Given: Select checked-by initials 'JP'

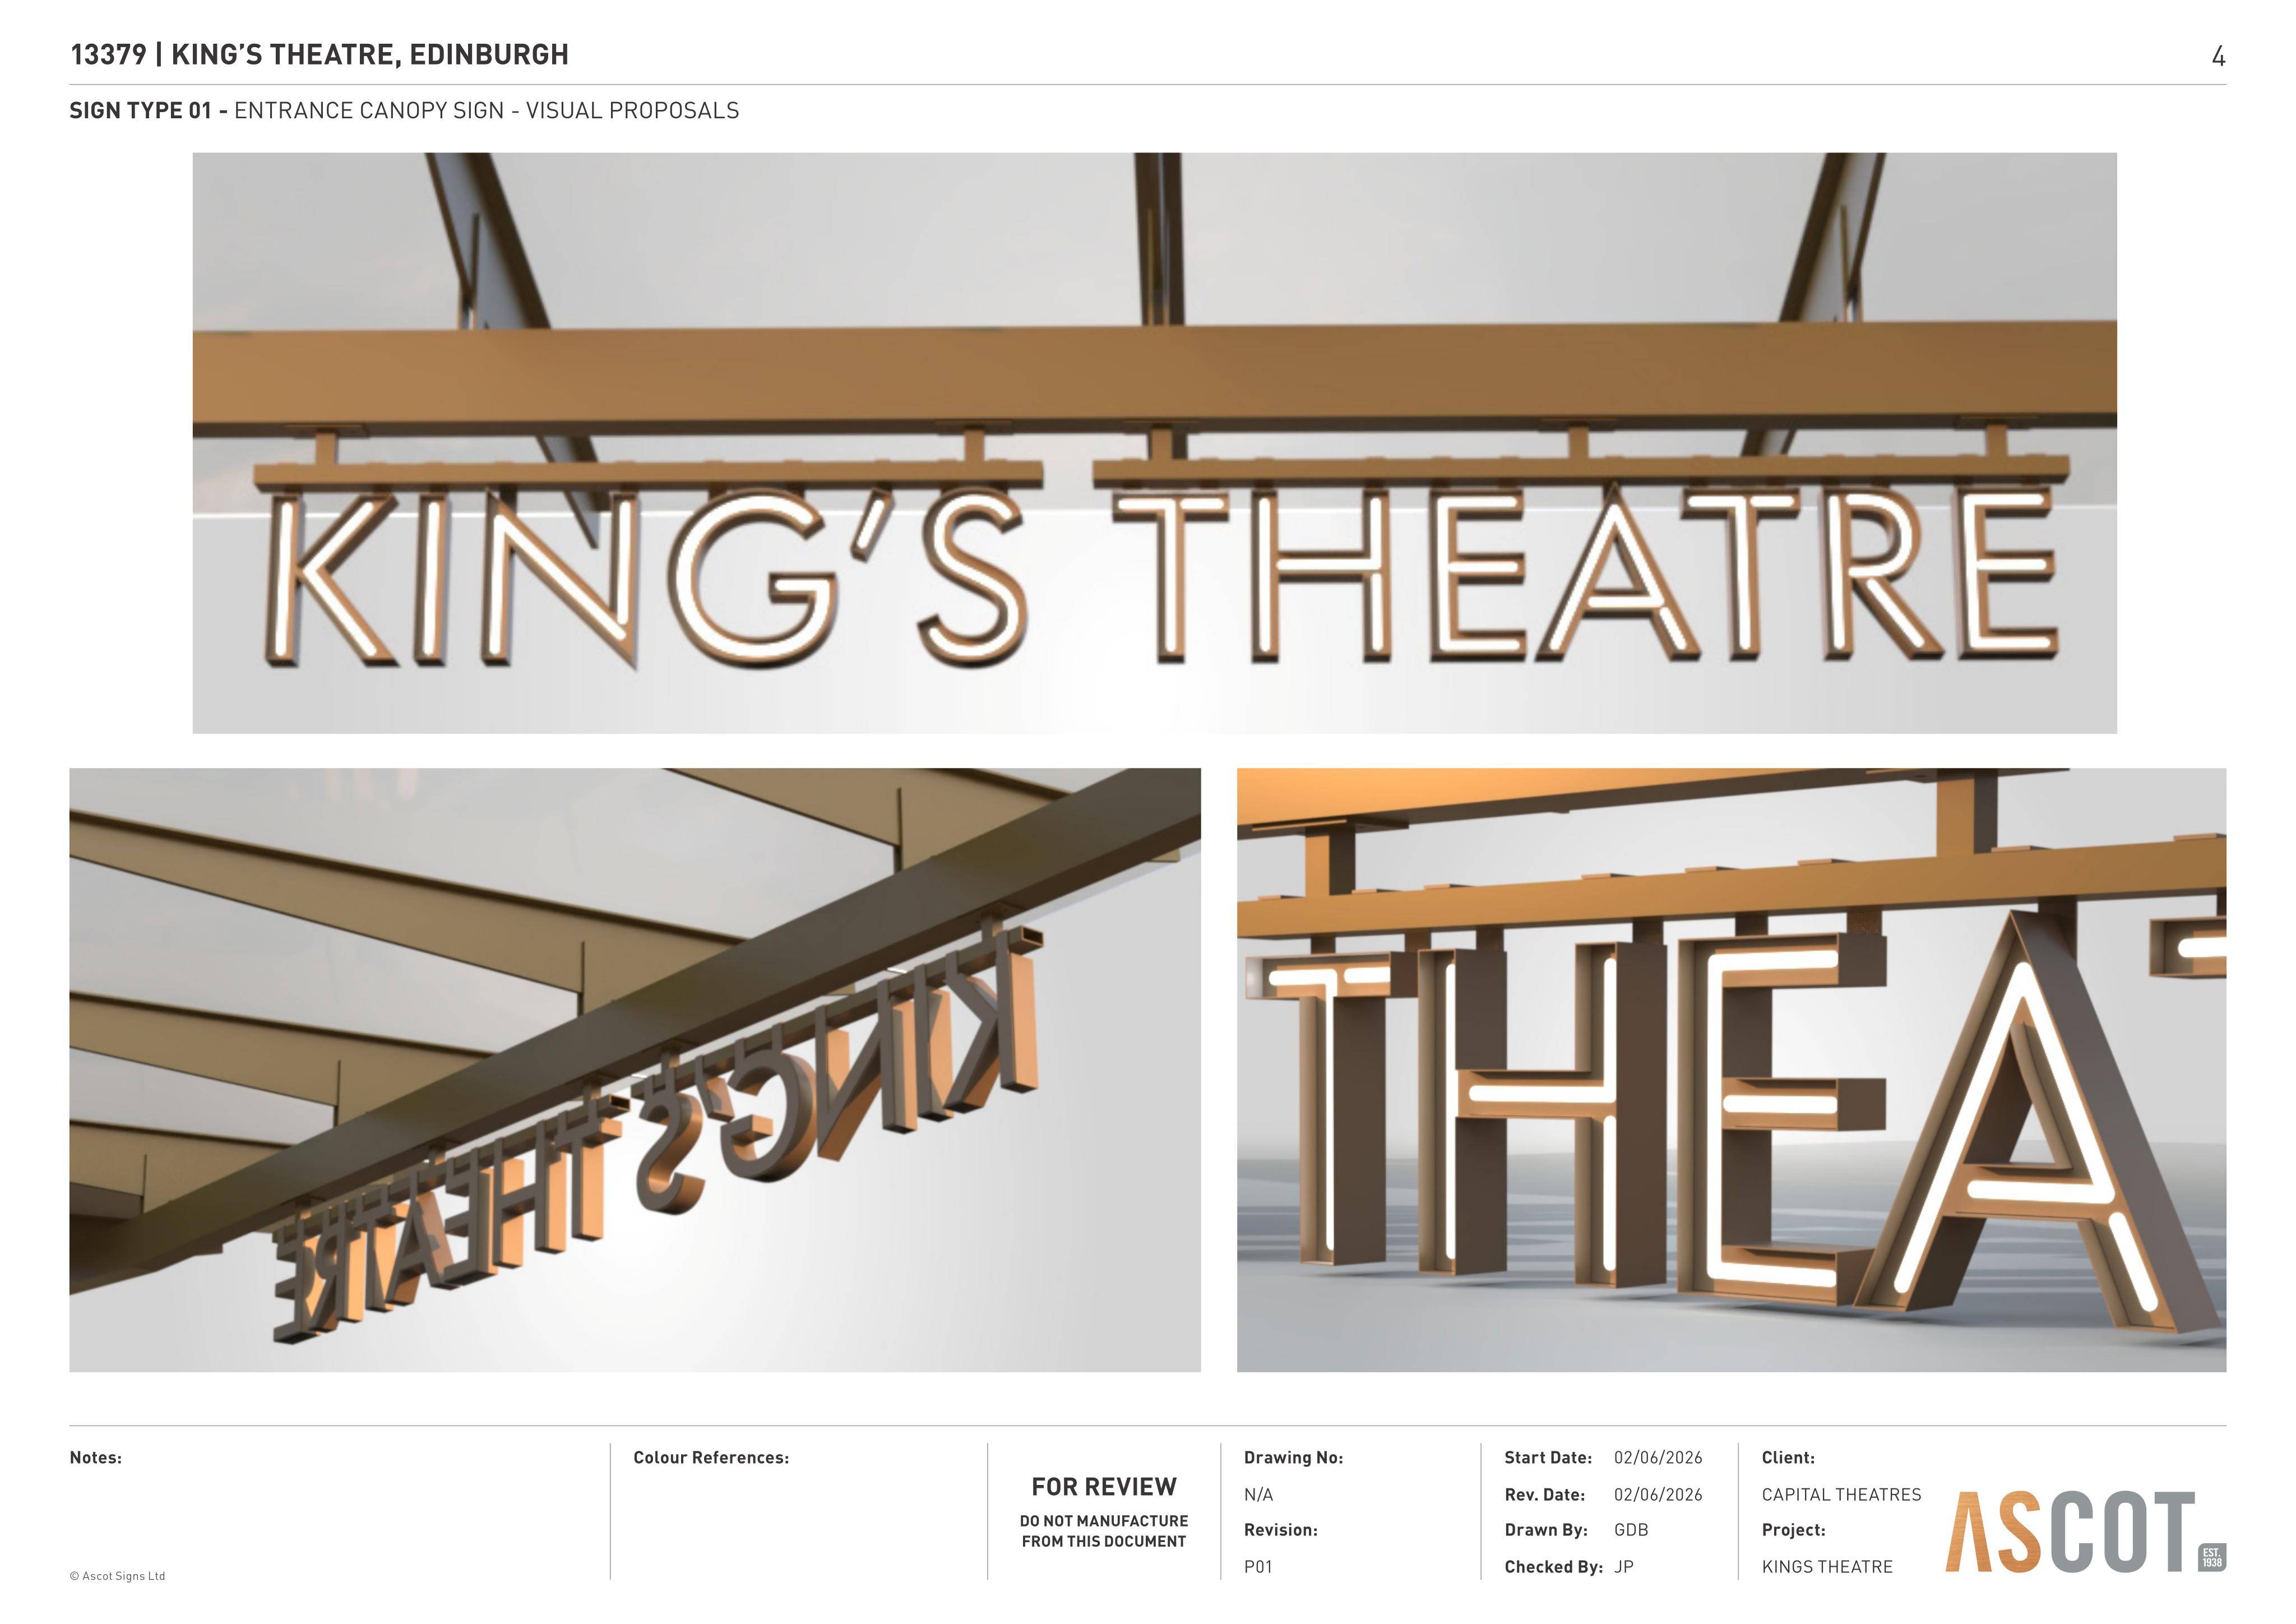Looking at the screenshot, I should [x=1624, y=1567].
